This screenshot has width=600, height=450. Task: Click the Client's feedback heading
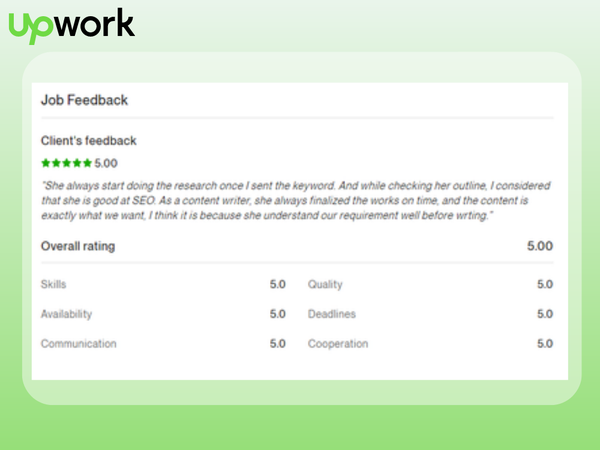pos(88,141)
